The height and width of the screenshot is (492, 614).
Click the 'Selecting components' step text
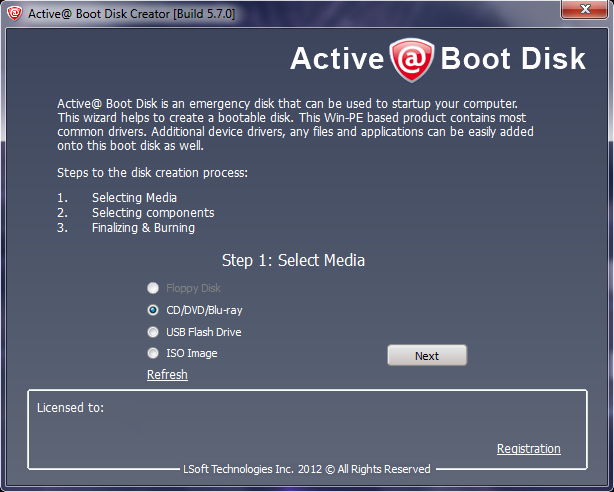153,213
